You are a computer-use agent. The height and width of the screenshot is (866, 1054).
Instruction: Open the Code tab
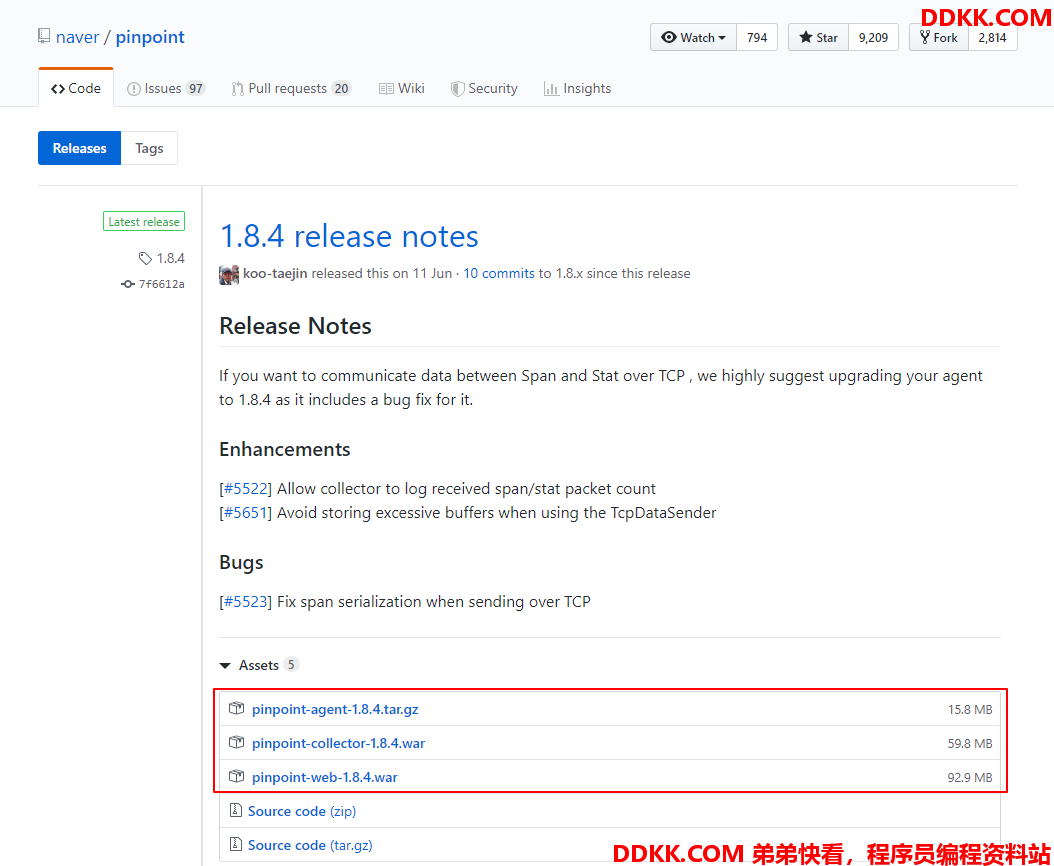[x=76, y=88]
